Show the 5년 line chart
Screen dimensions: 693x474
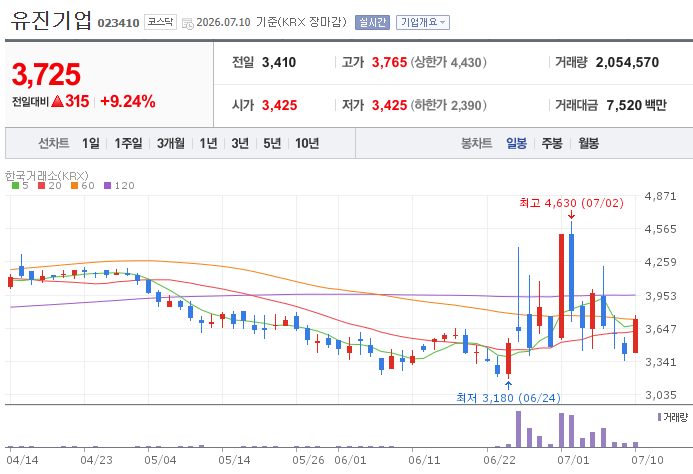click(272, 143)
